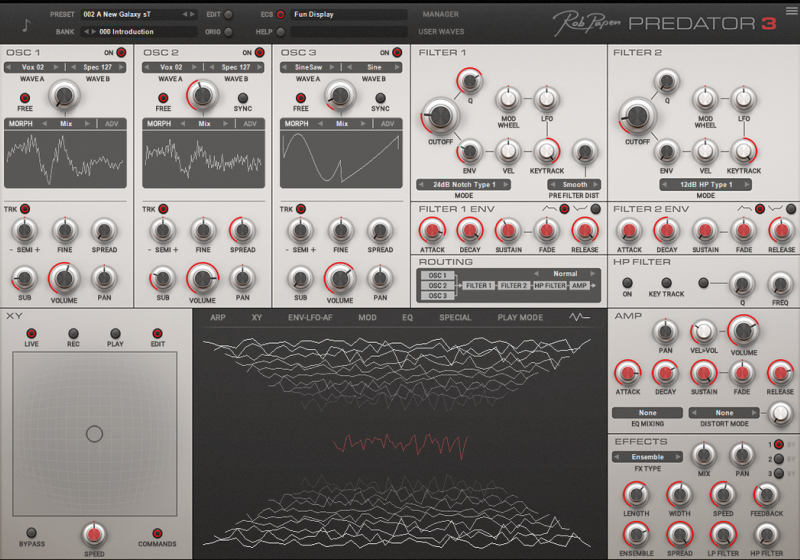Open Filter 1 mode '24dB Notch Type 1'
800x560 pixels.
(464, 185)
